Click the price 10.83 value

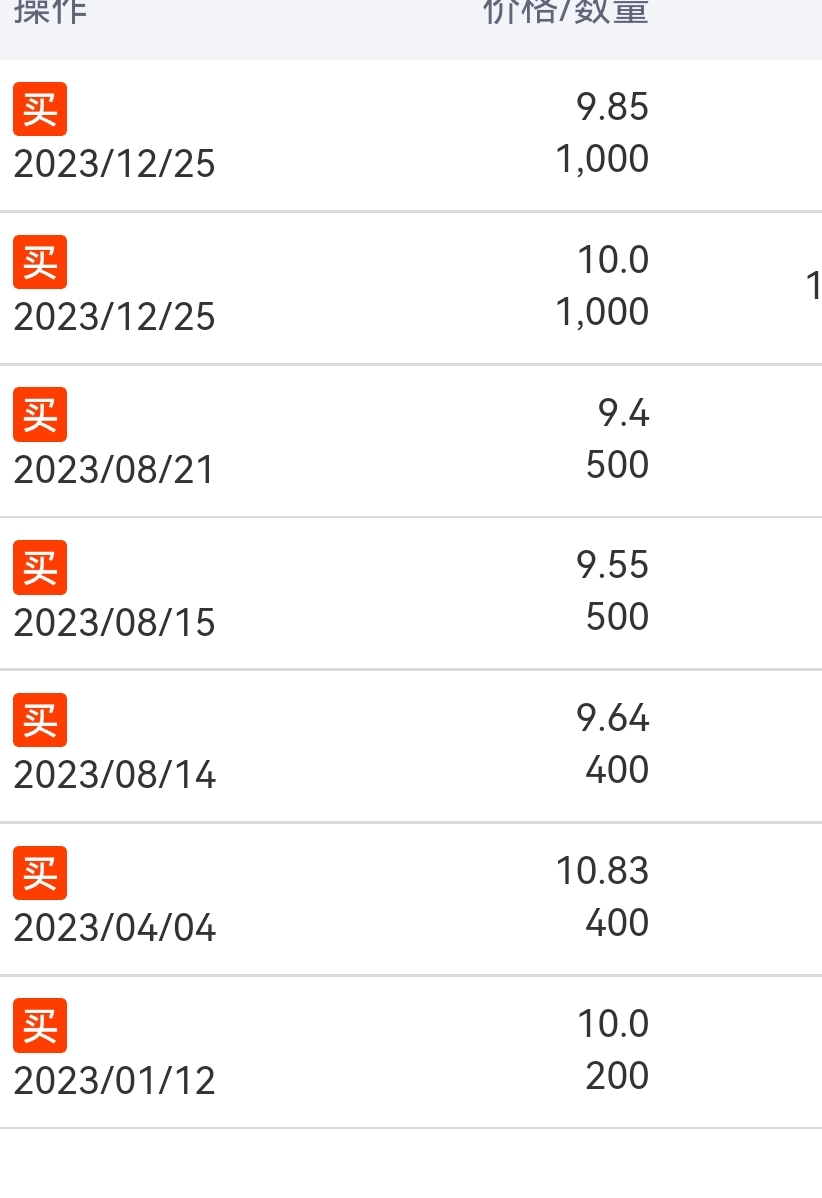(x=603, y=871)
